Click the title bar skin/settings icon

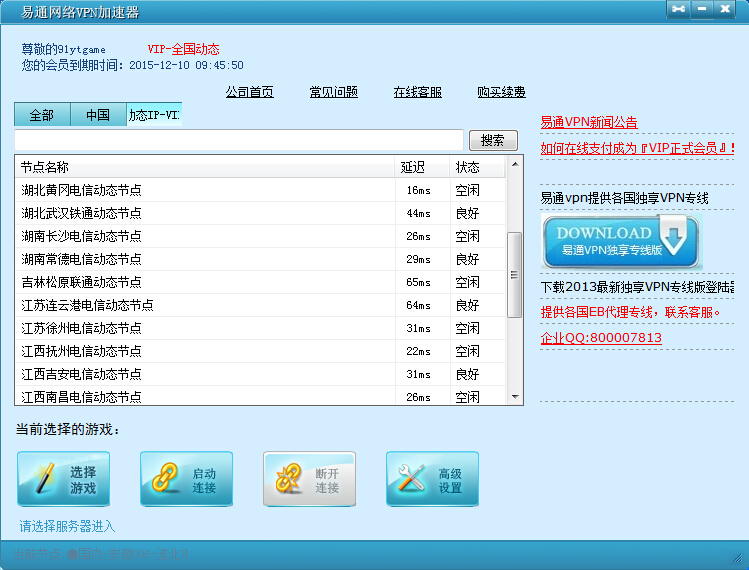678,9
